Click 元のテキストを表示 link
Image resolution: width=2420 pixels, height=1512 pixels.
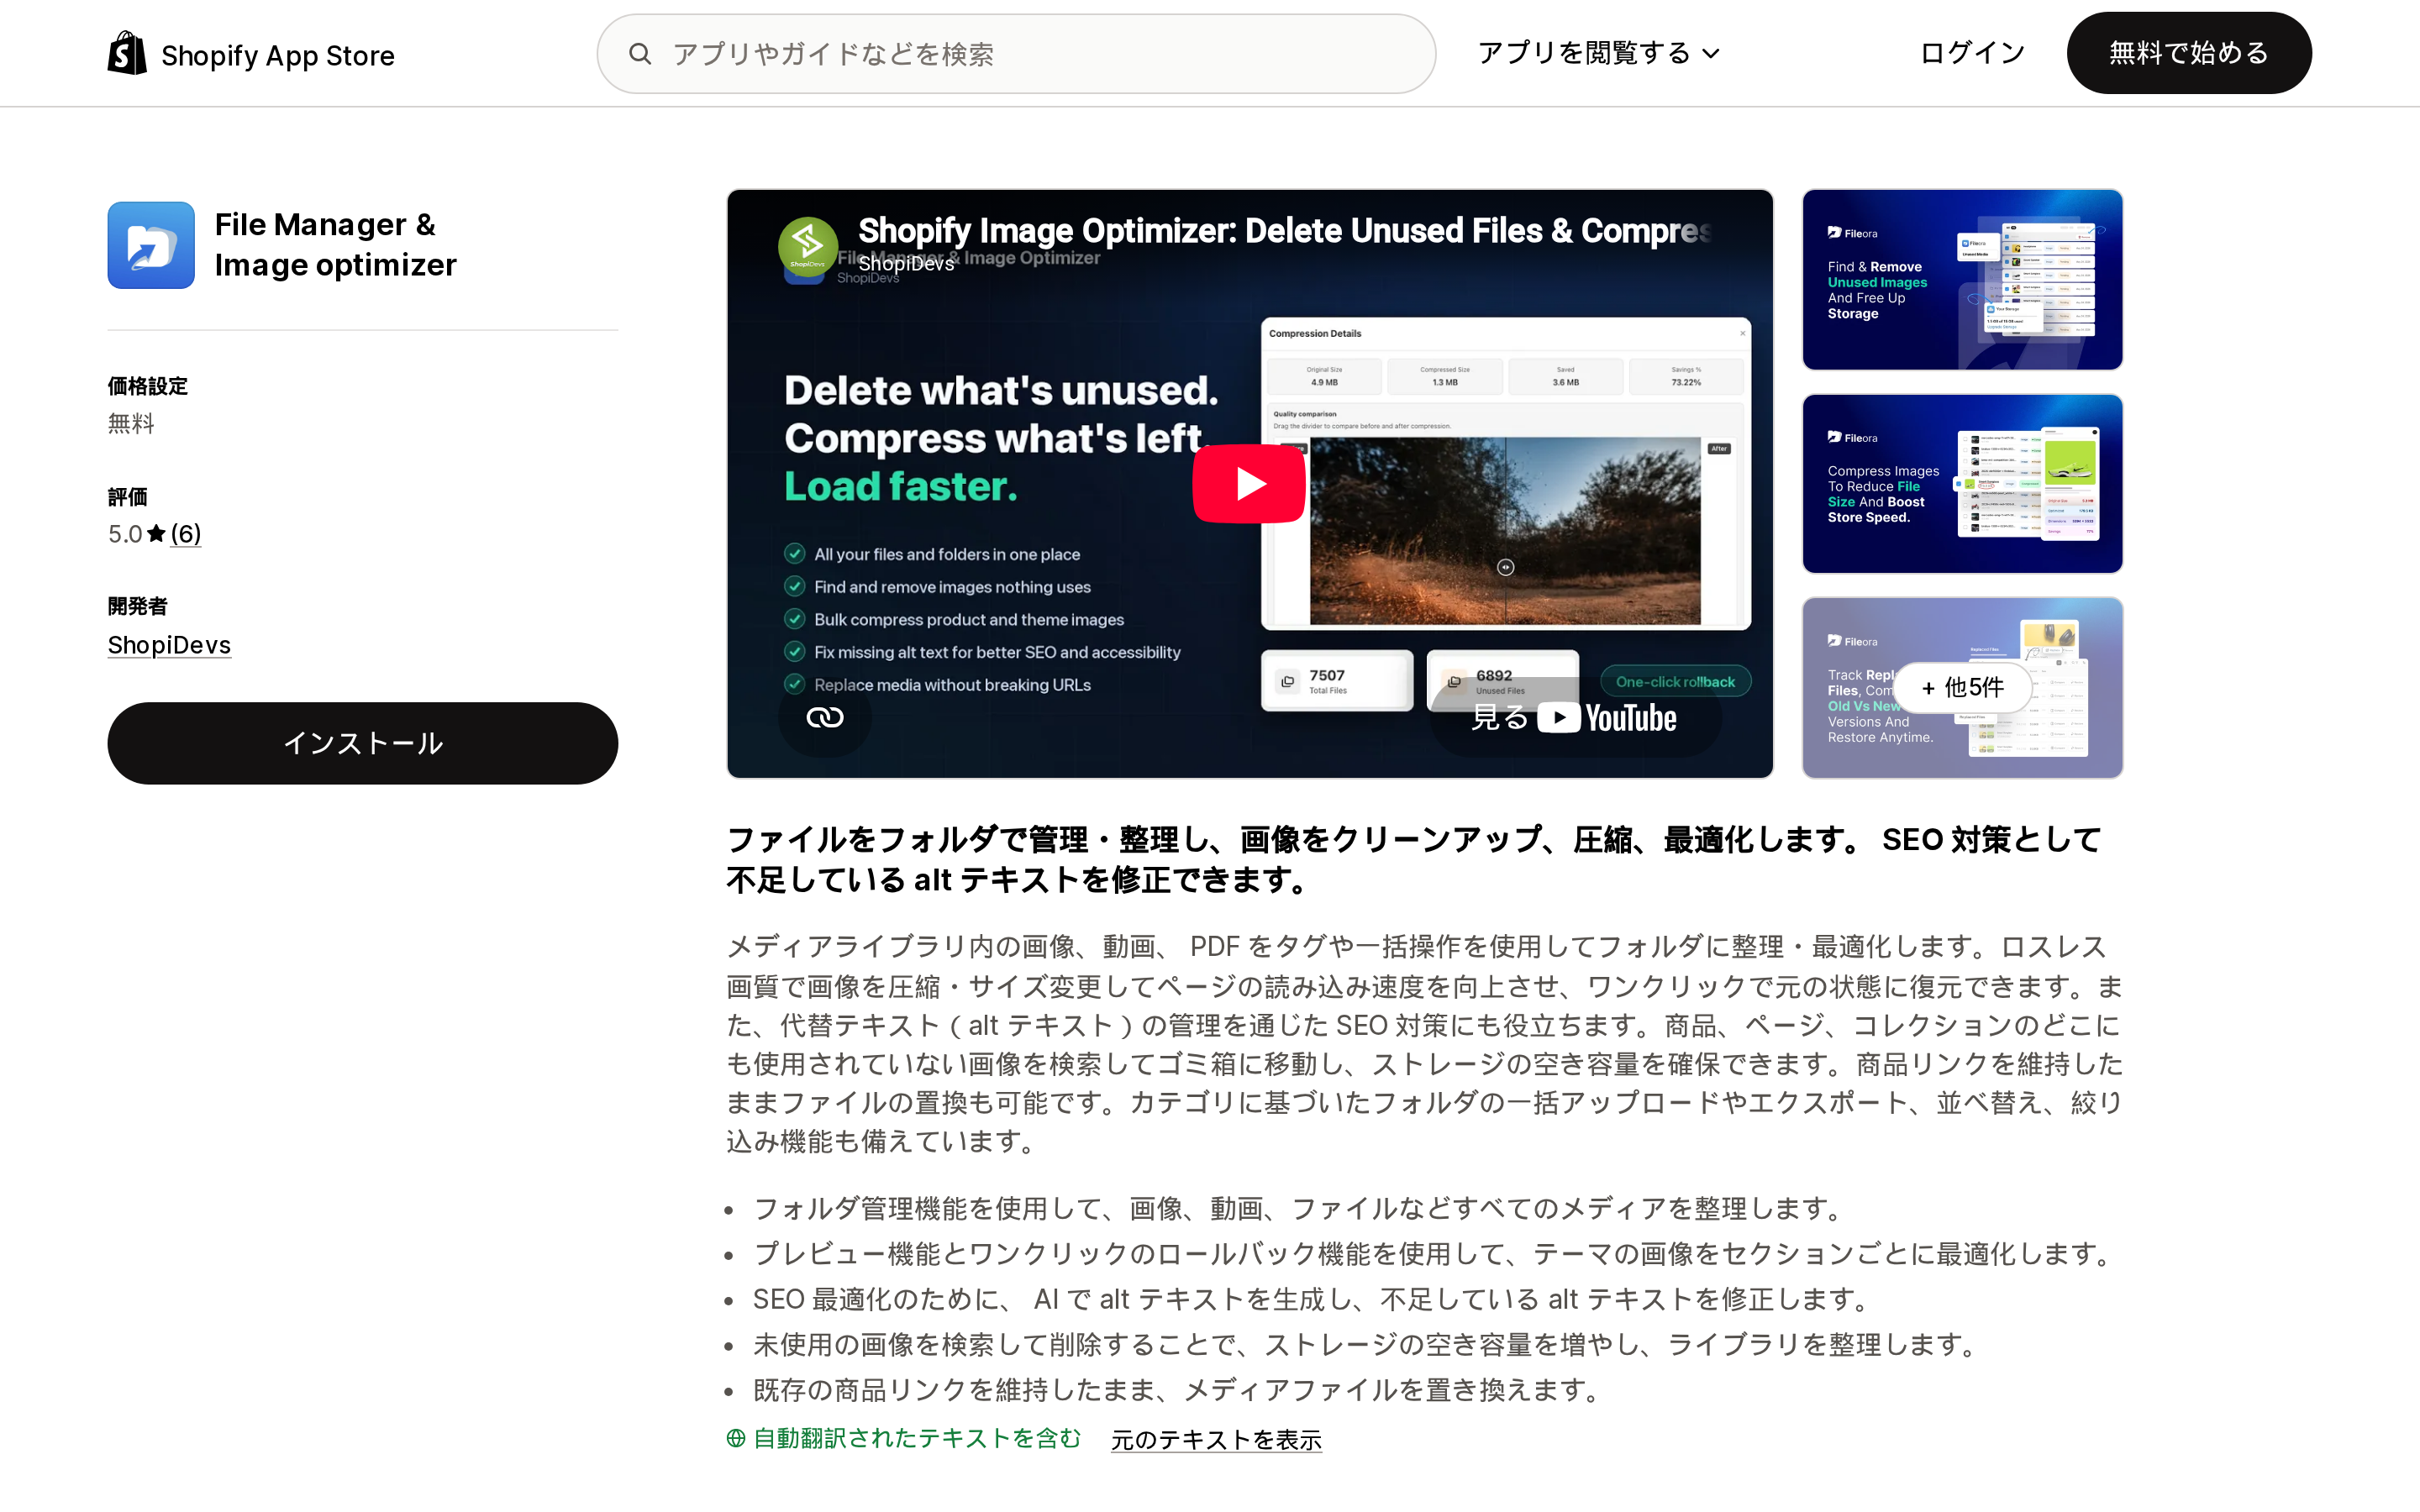click(1216, 1439)
